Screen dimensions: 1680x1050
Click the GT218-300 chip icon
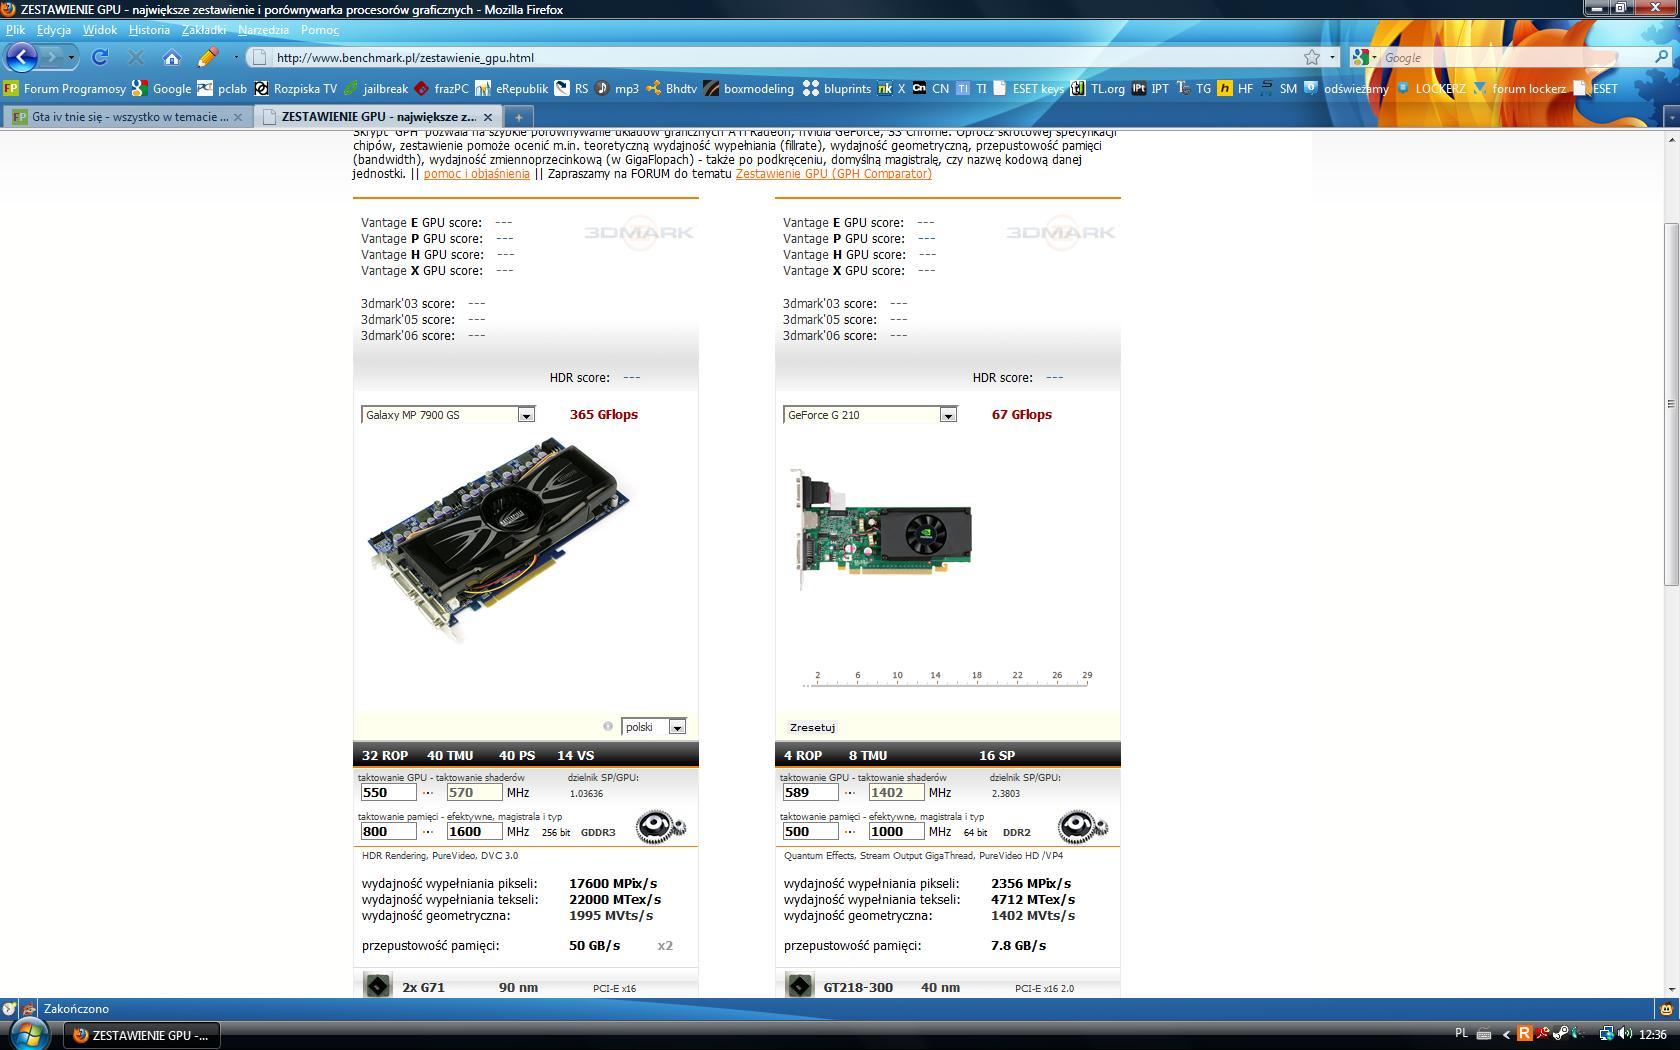tap(799, 986)
